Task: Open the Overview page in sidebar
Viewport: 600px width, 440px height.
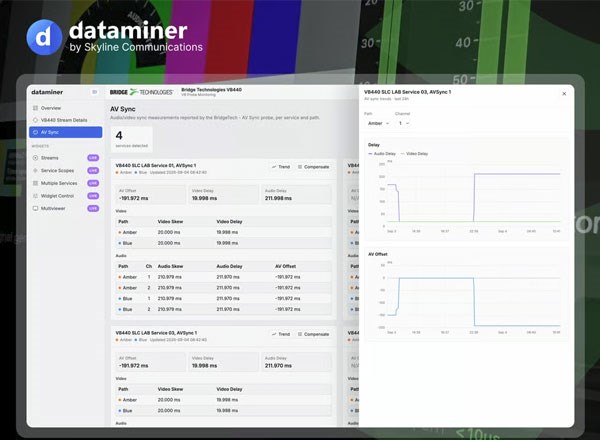Action: coord(65,108)
